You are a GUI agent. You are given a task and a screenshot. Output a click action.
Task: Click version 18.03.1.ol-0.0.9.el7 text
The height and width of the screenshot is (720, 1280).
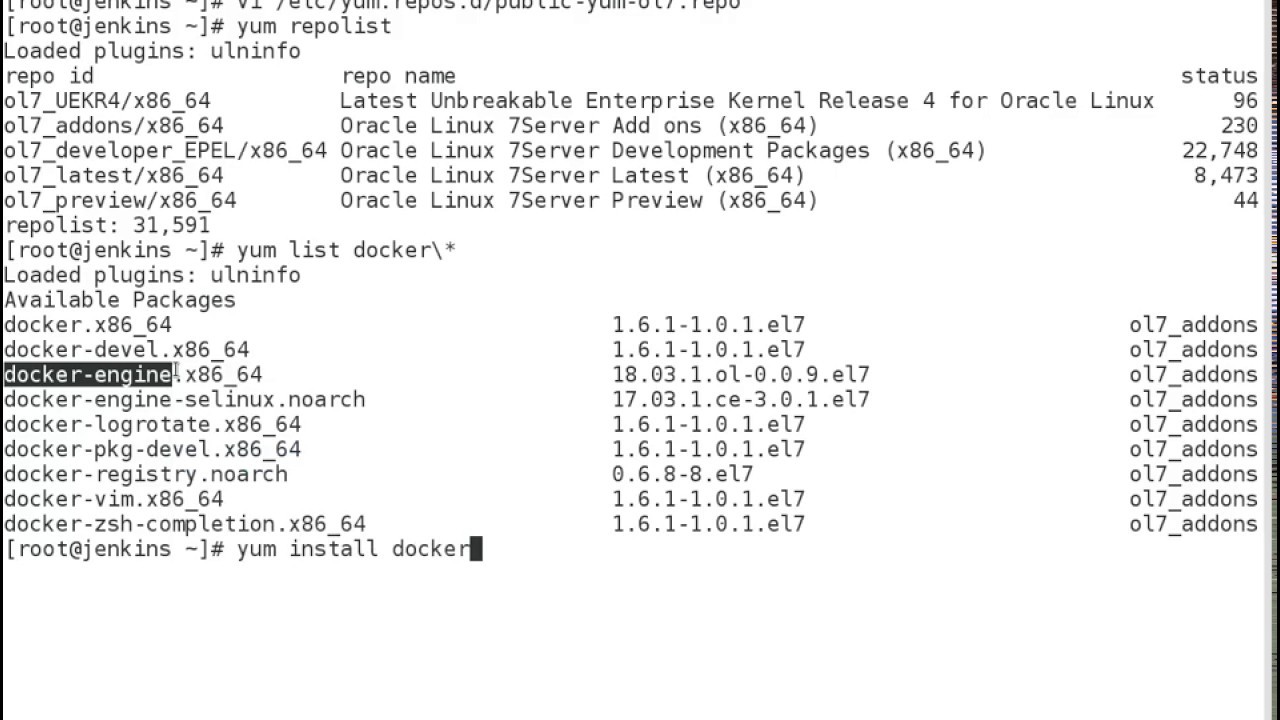(x=741, y=375)
